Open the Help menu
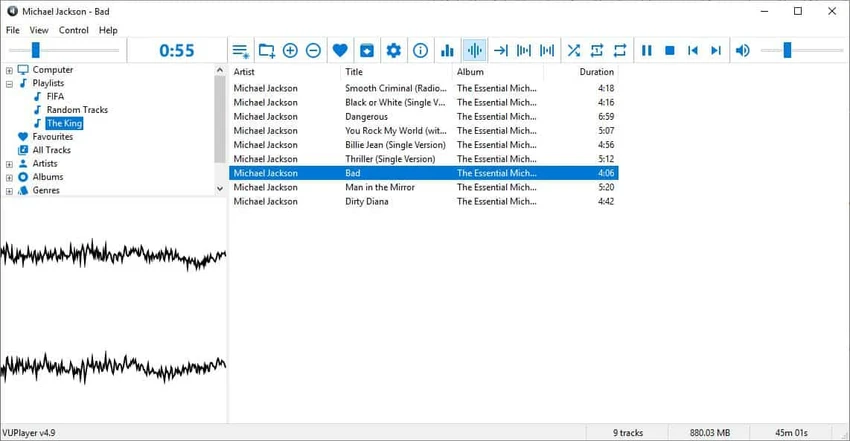Screen dimensions: 850x441 point(108,30)
